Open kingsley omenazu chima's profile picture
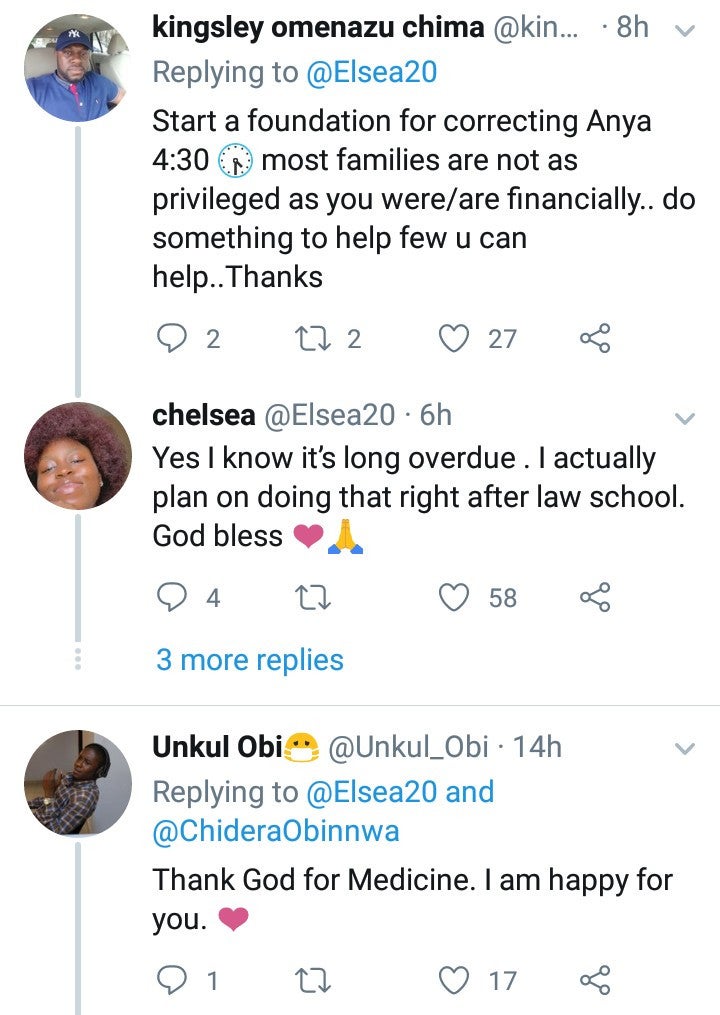The width and height of the screenshot is (720, 1015). pos(77,67)
